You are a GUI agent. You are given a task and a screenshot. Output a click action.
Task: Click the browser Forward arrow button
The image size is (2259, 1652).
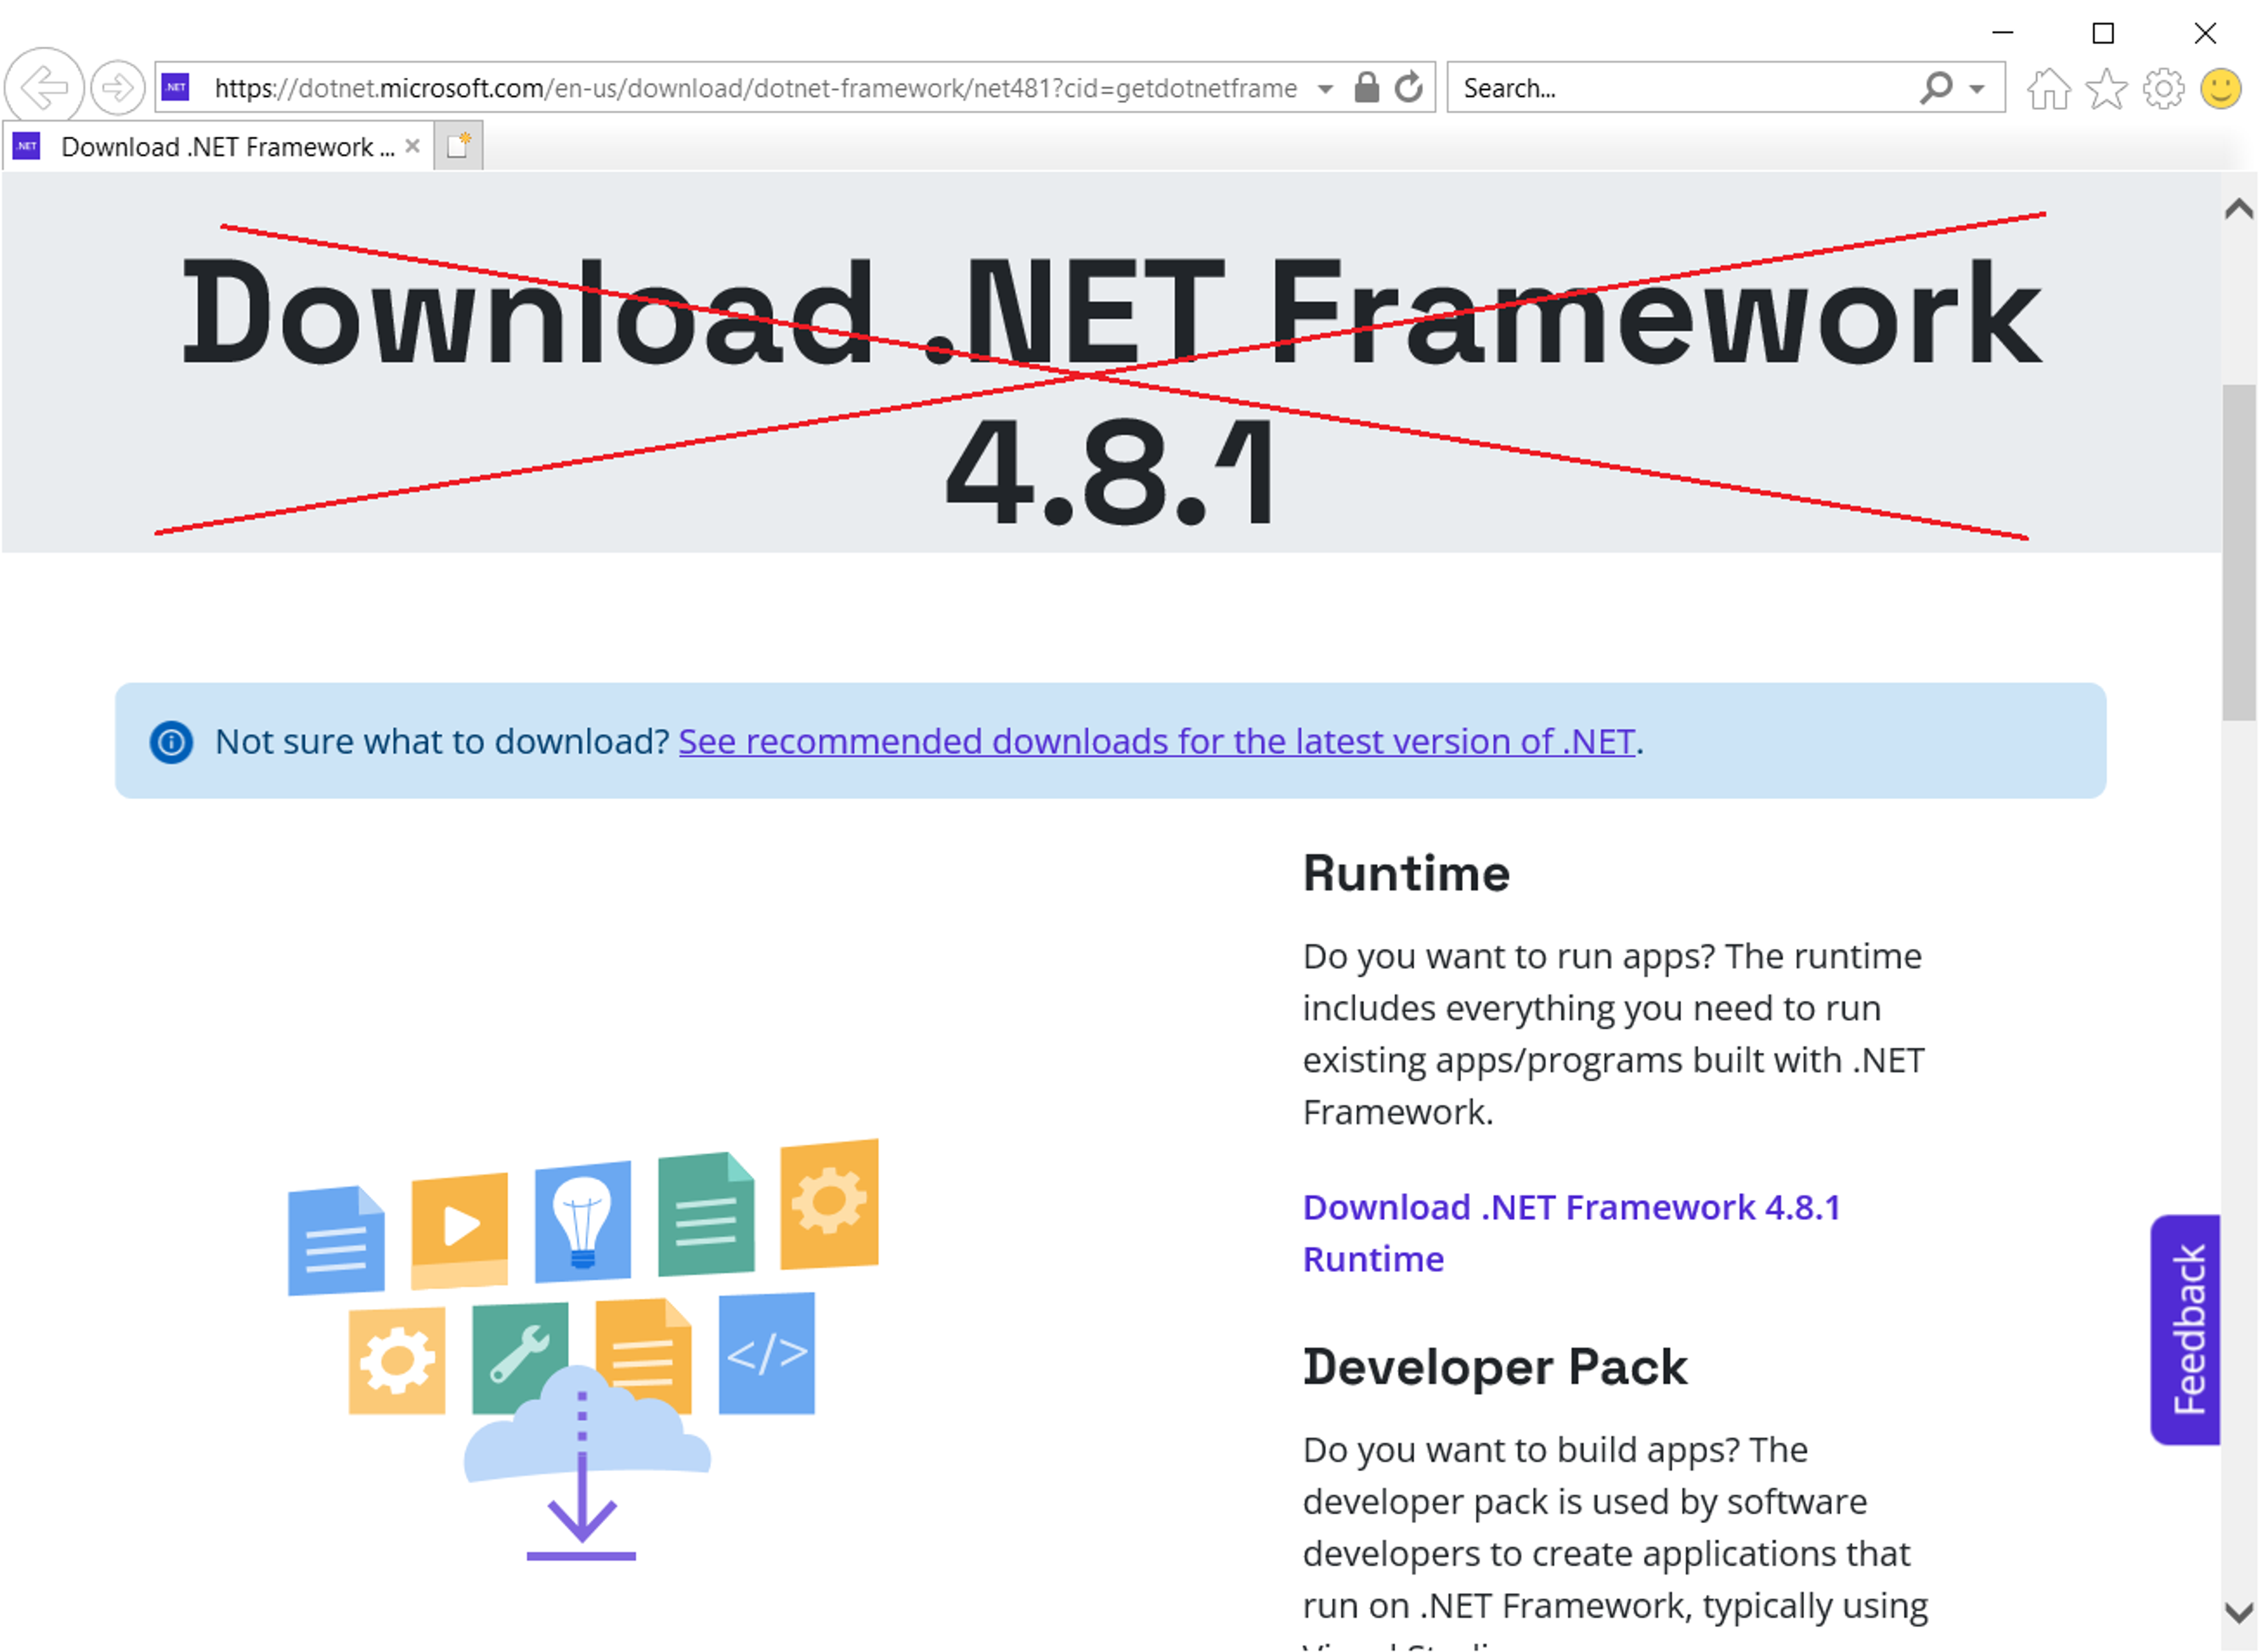click(118, 88)
